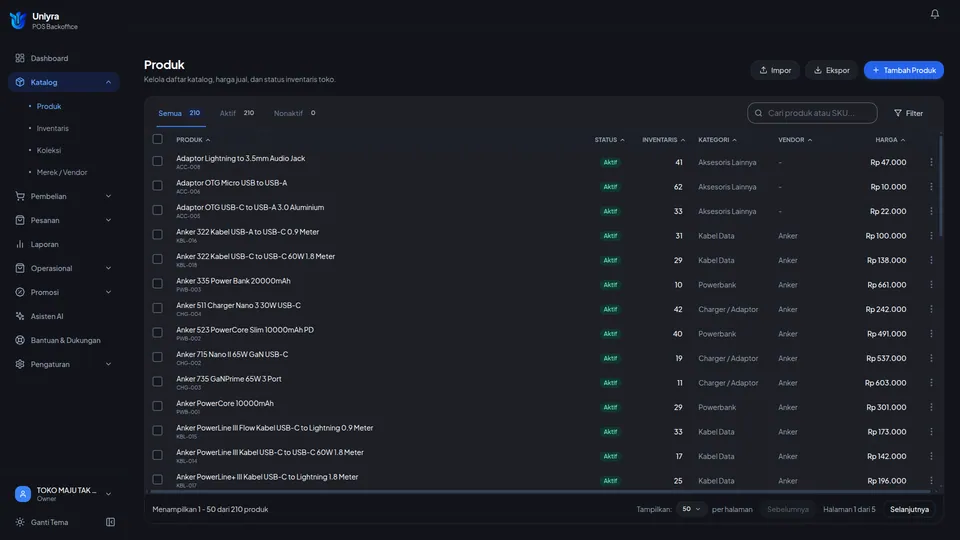Open row menu for Anker 511 Charger Nano
Screen dimensions: 960x540
931,309
